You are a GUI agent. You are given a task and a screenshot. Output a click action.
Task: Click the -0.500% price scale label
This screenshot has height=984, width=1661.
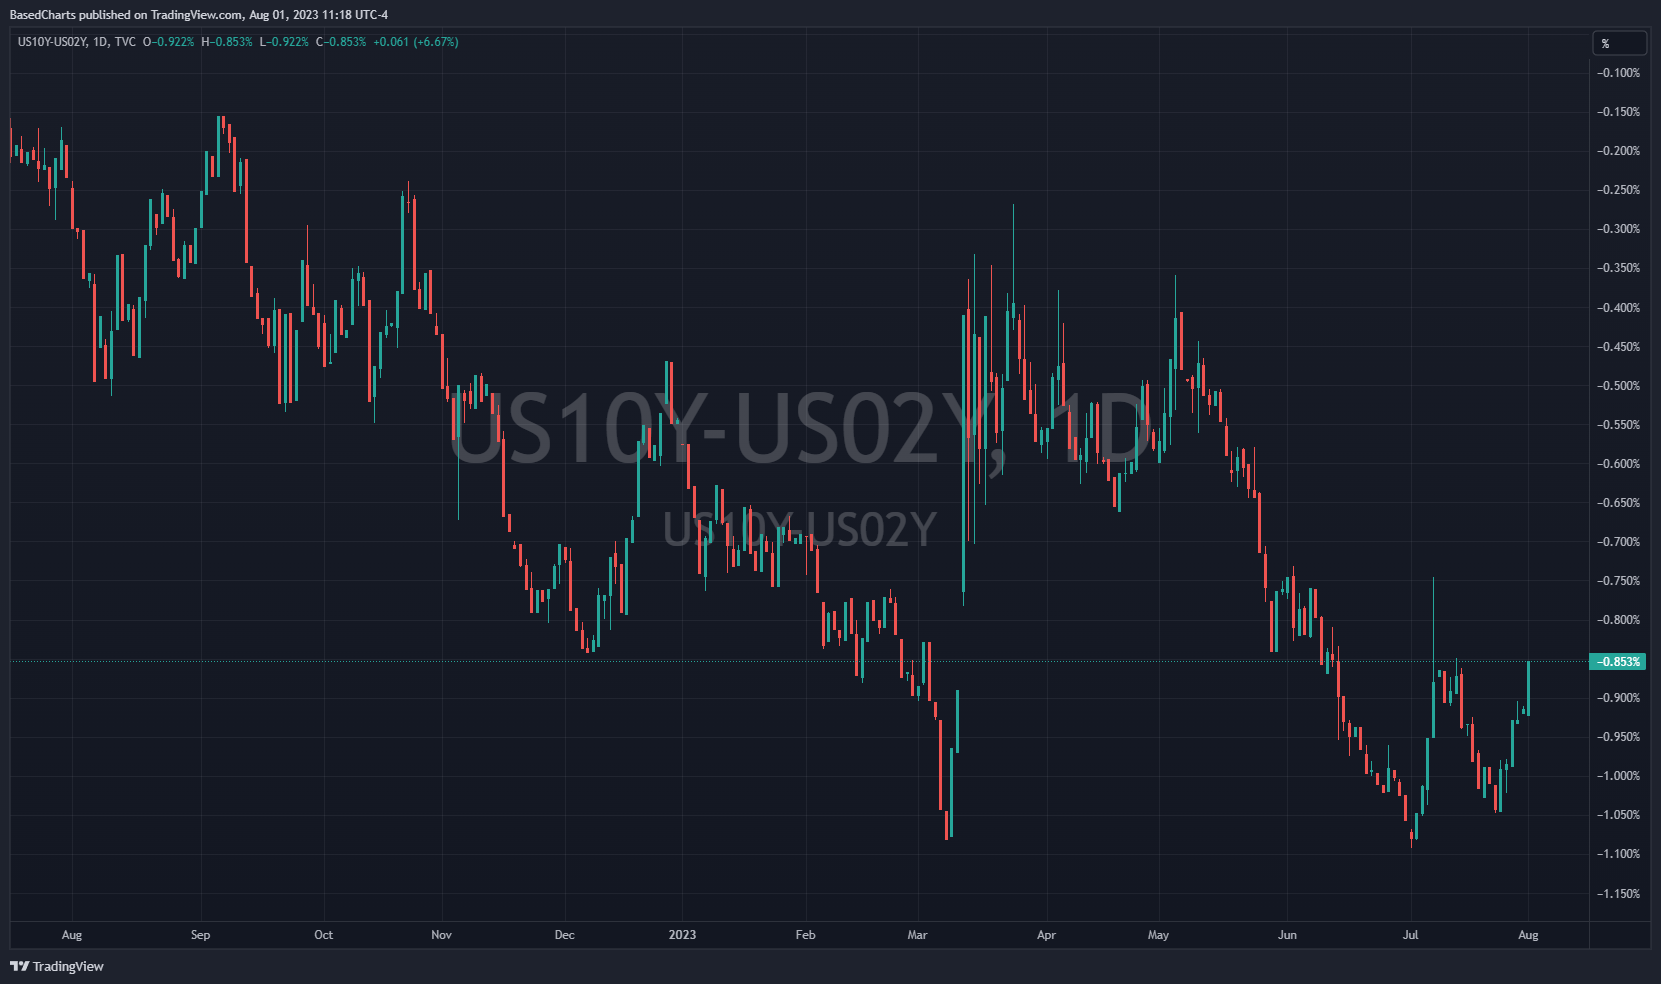(1617, 386)
